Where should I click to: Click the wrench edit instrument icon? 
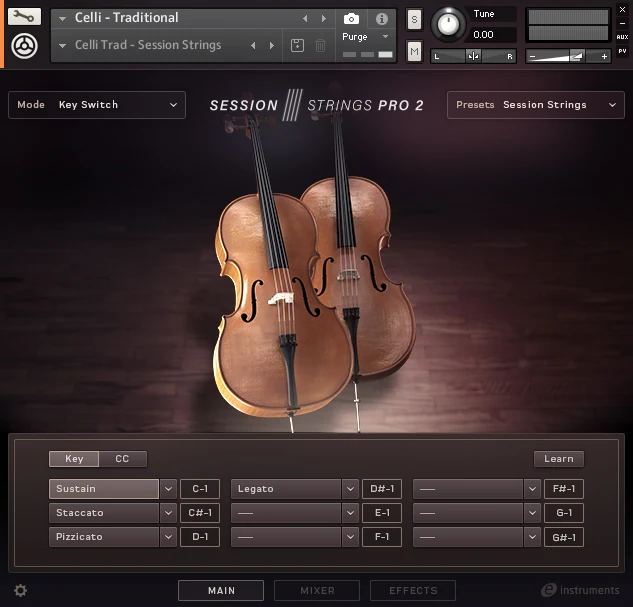coord(25,17)
